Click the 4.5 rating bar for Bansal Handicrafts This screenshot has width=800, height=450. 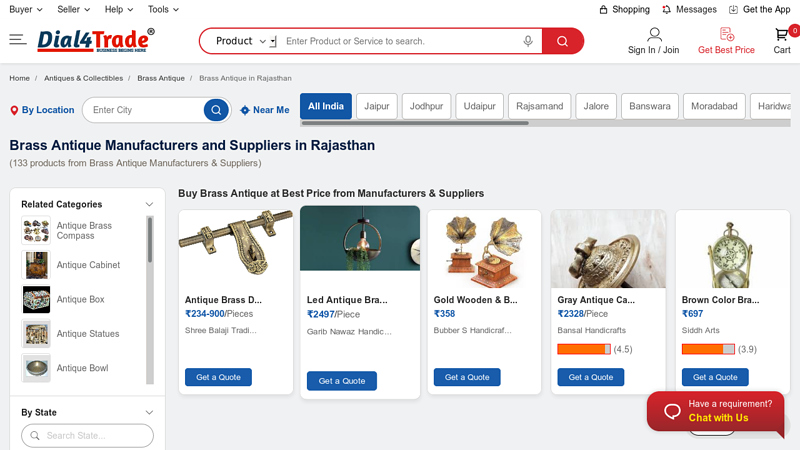[x=584, y=349]
